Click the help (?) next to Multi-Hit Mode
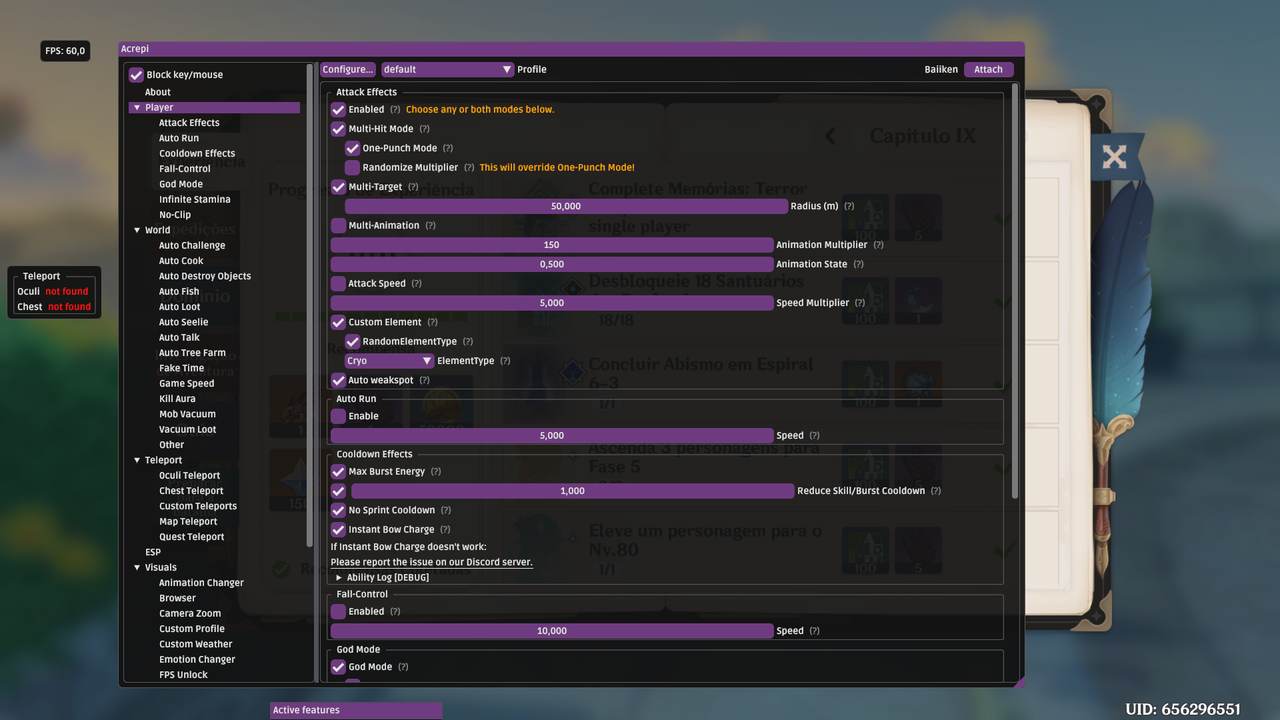1280x720 pixels. [x=424, y=129]
